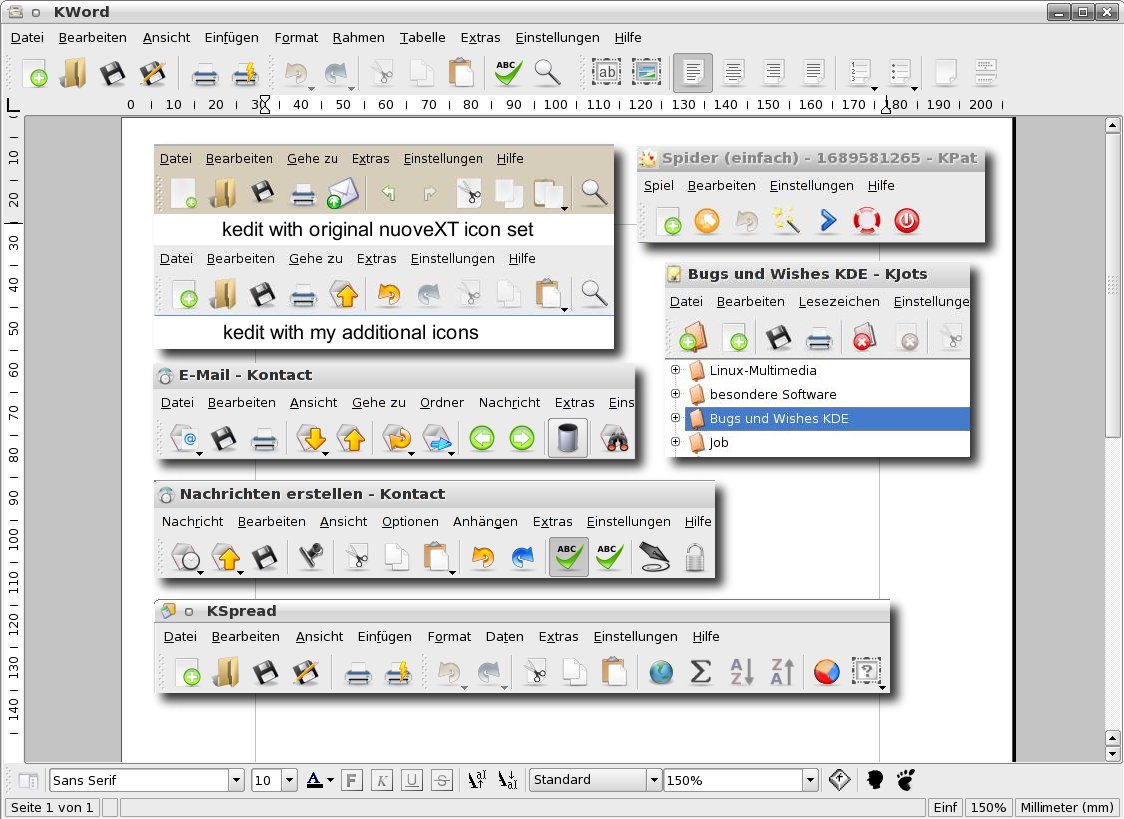Expand besondere Software in KJots tree

[675, 393]
